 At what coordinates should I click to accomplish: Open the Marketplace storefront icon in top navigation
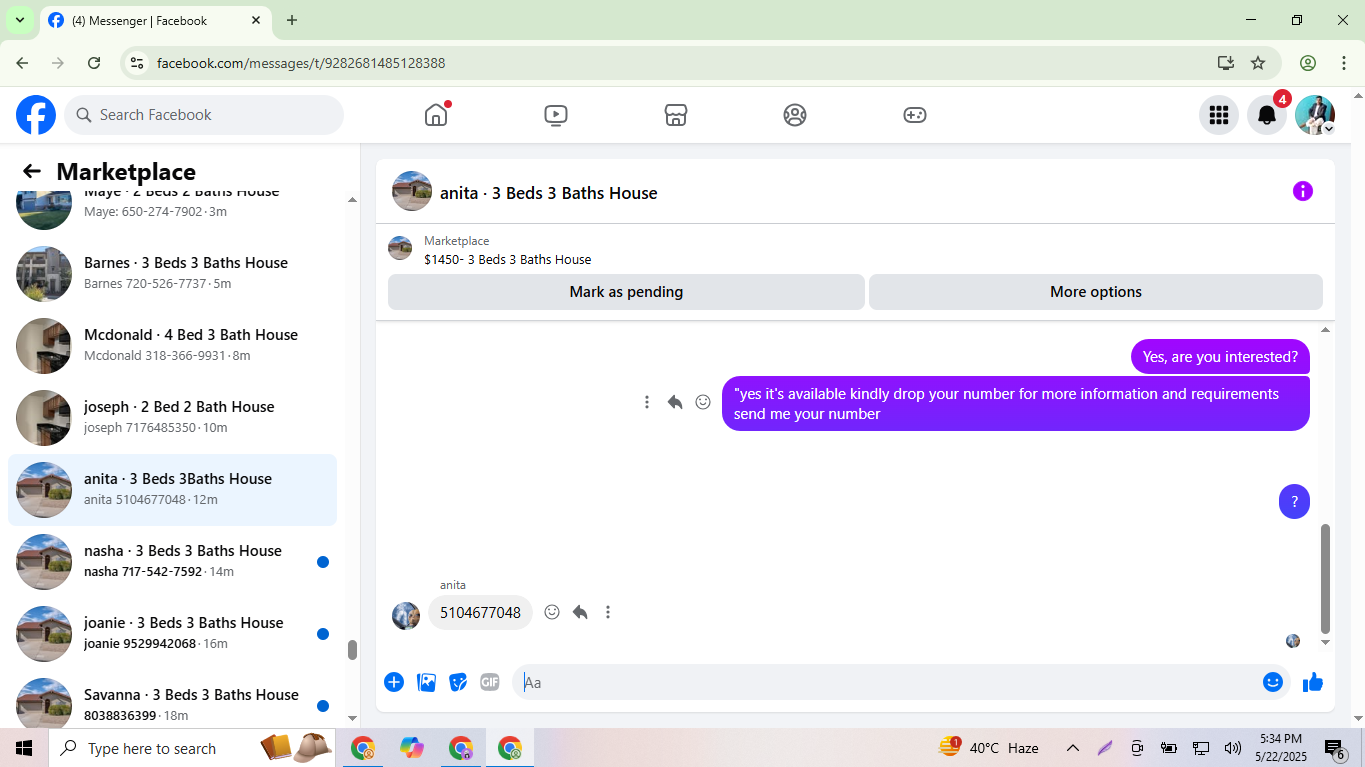pyautogui.click(x=676, y=115)
